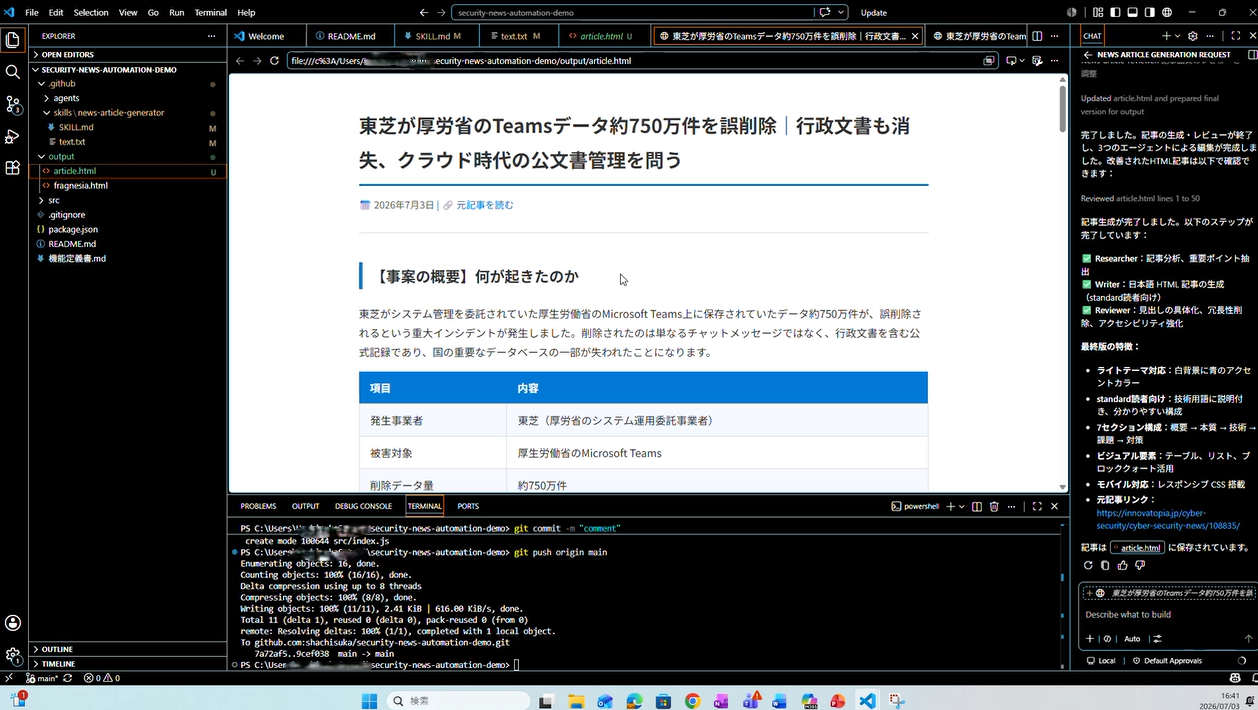
Task: Mark chat response as helpful thumbs-up
Action: [1122, 565]
